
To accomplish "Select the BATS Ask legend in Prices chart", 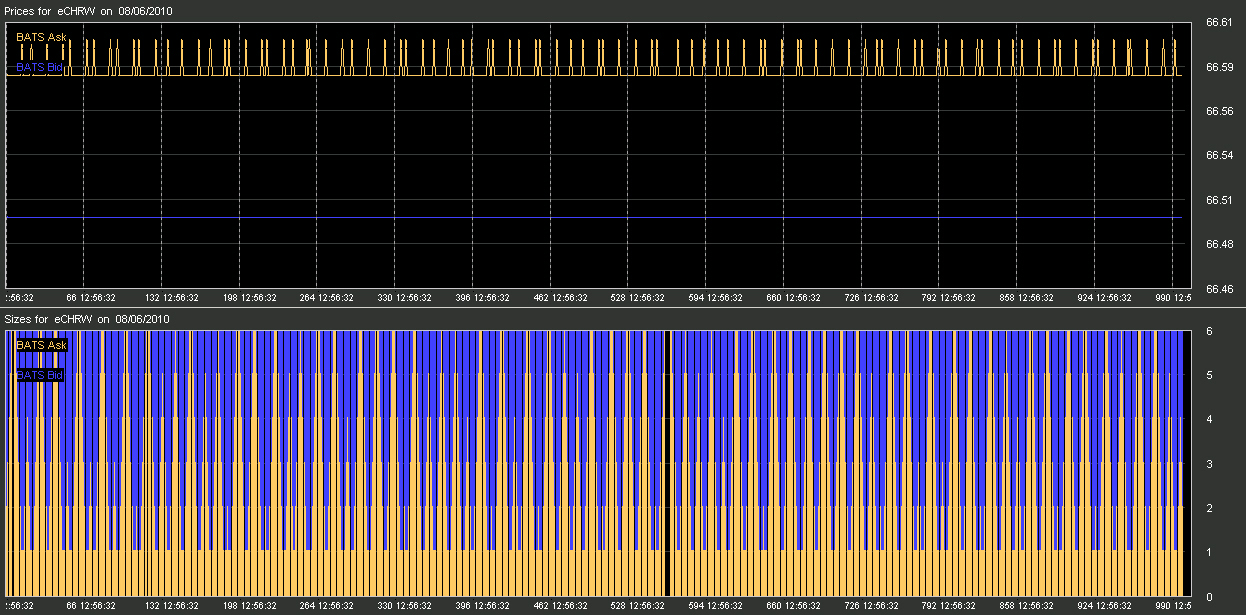I will [x=41, y=37].
